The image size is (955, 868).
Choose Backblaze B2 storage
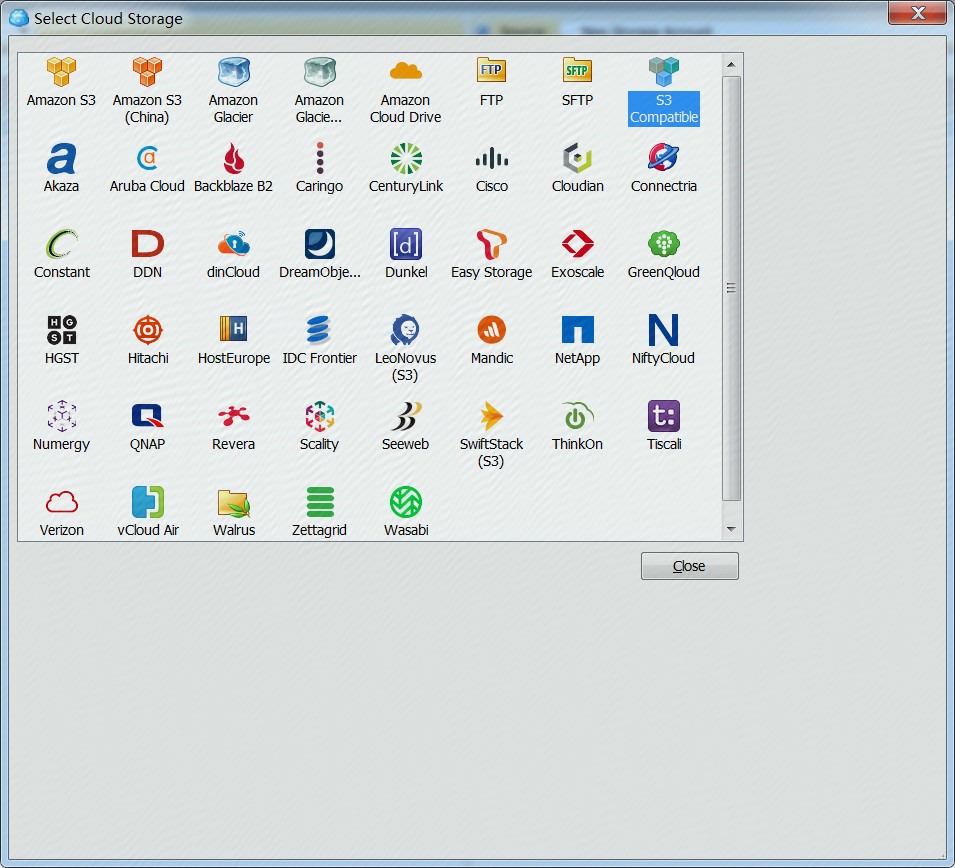coord(234,158)
